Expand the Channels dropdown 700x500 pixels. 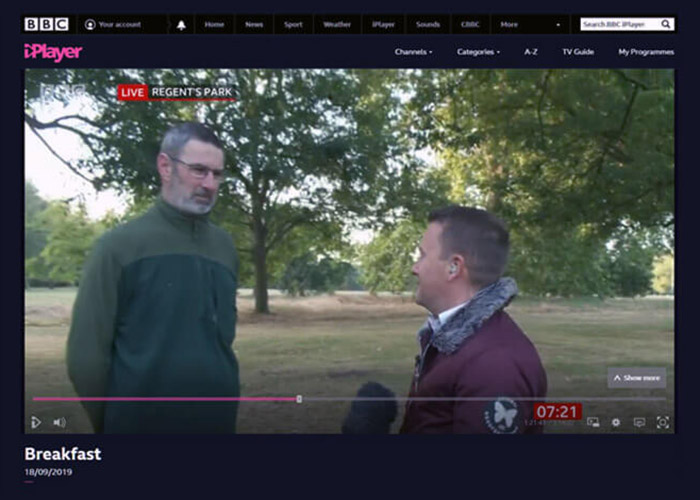click(x=413, y=52)
